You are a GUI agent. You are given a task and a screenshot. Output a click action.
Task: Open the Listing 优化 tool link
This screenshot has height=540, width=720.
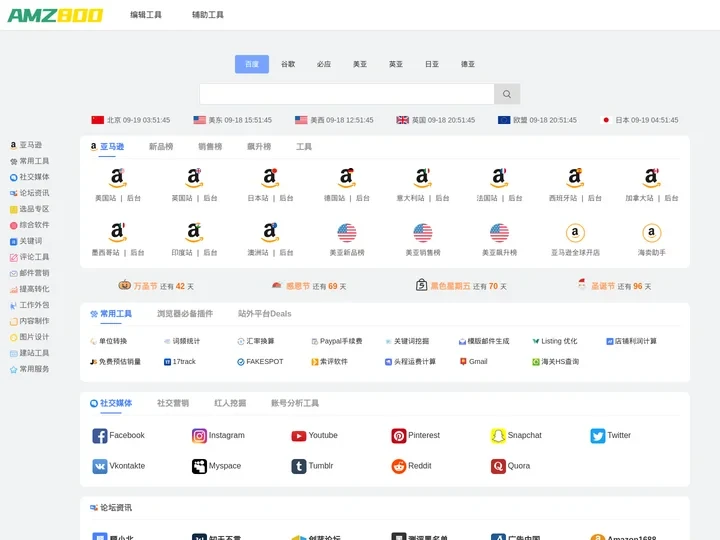tap(555, 341)
